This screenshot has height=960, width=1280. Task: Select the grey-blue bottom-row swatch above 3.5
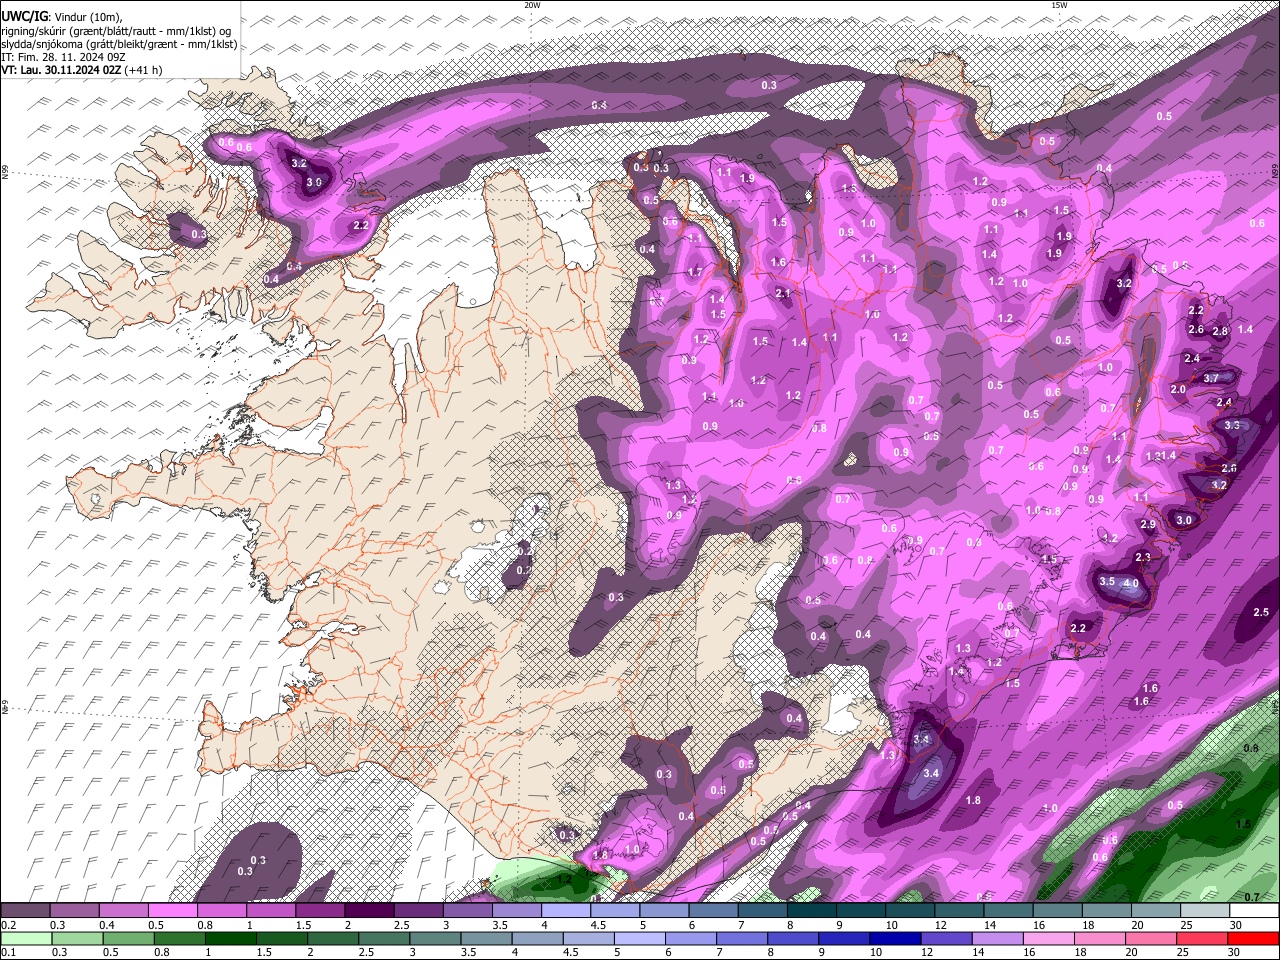point(485,939)
